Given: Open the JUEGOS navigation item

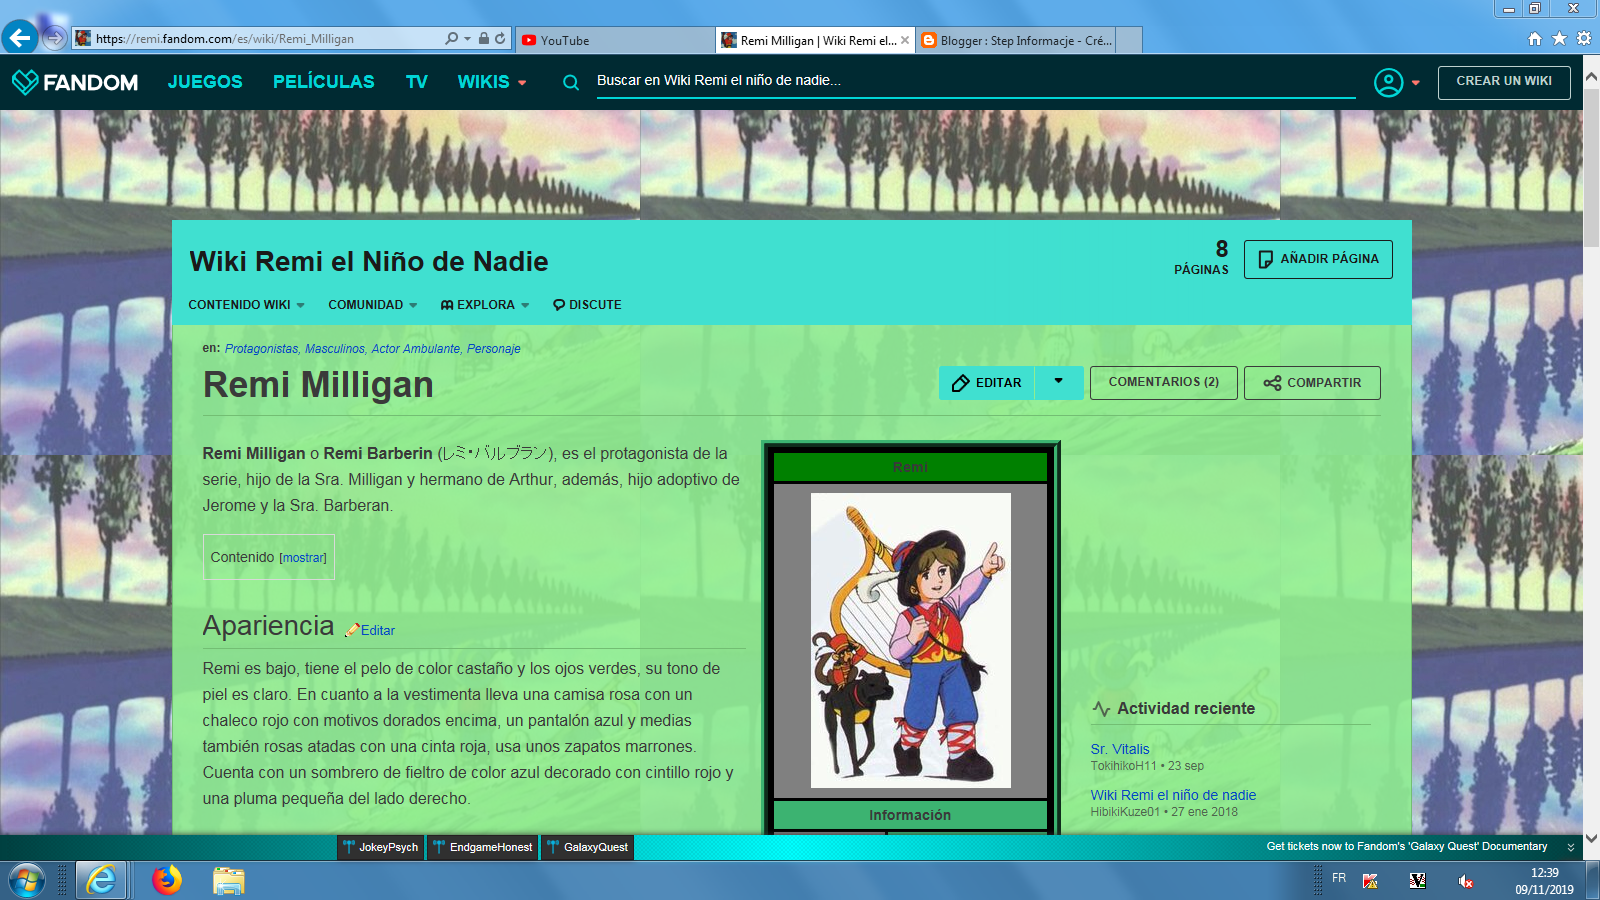Looking at the screenshot, I should (205, 82).
